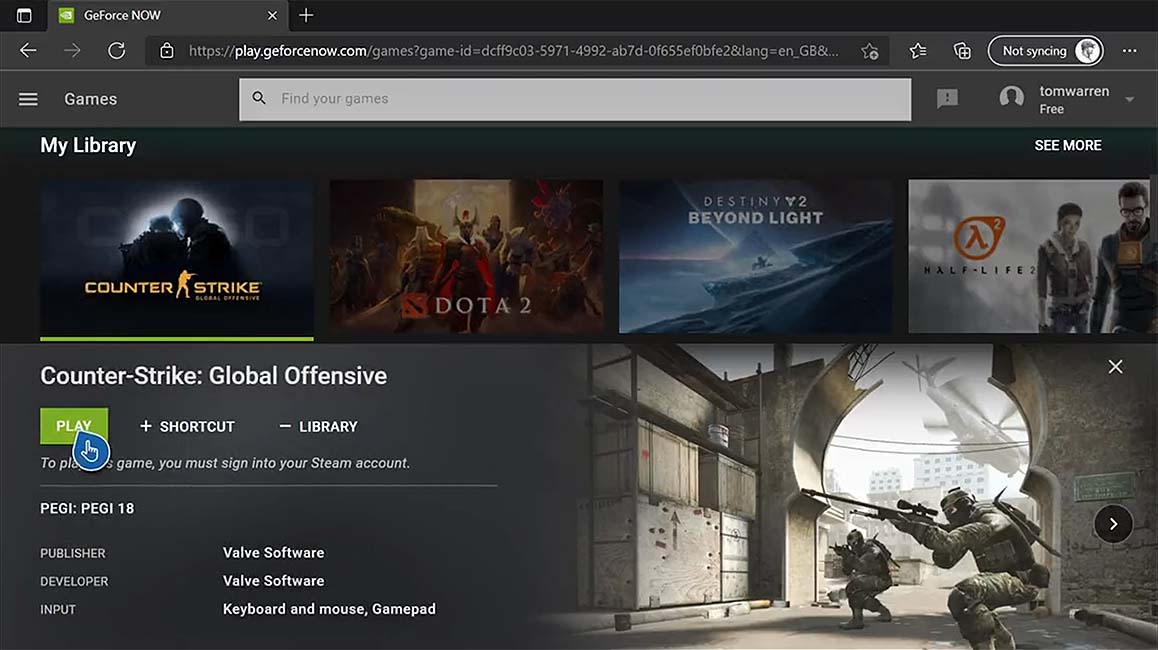Screen dimensions: 1158x650
Task: Click the search magnifier icon
Action: 258,98
